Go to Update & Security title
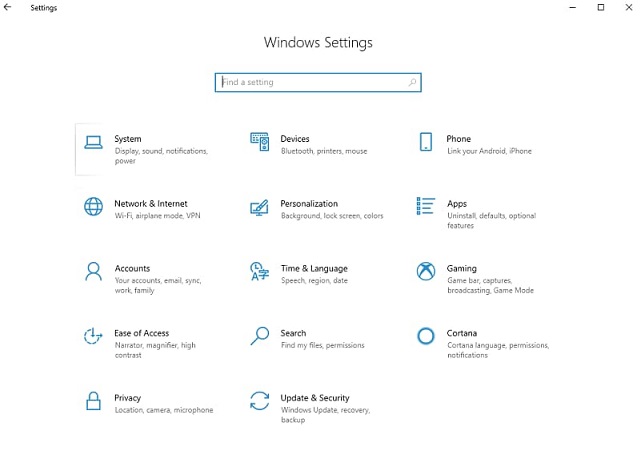Viewport: 640px width, 455px height. click(315, 398)
